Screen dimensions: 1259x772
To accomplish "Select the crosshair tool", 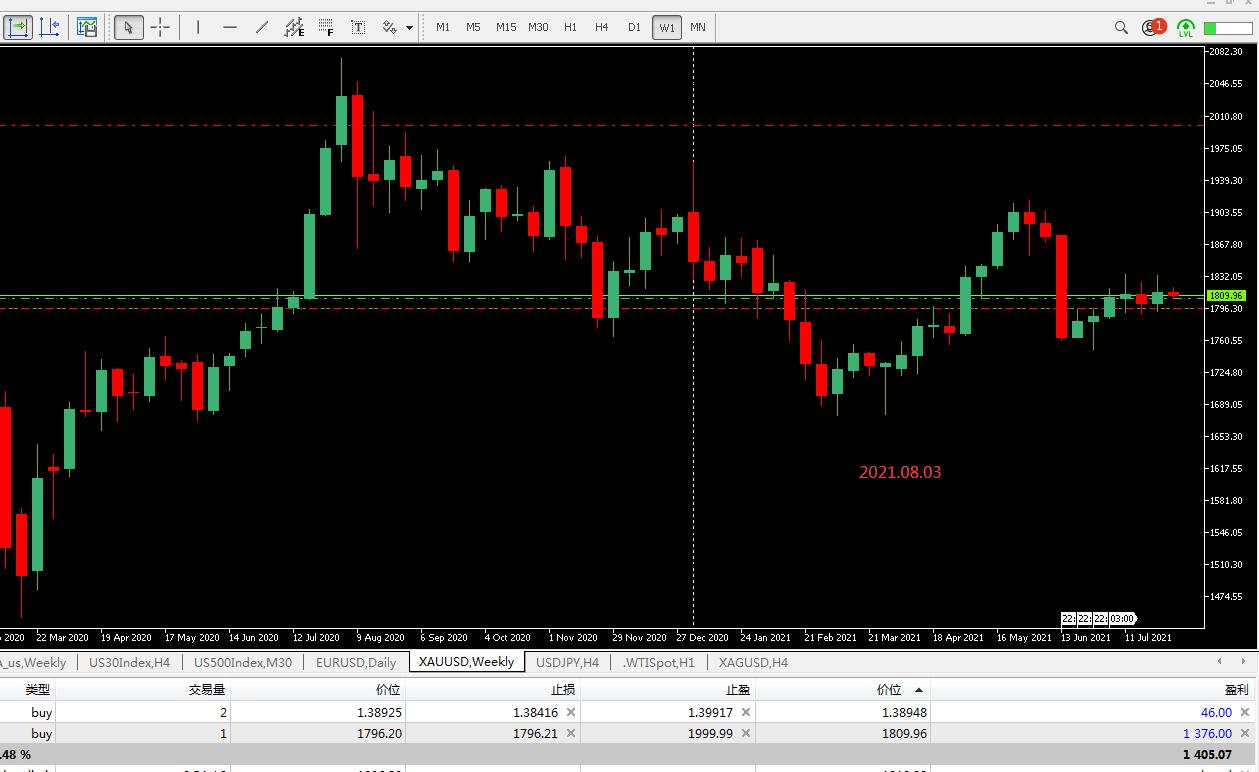I will pos(160,27).
